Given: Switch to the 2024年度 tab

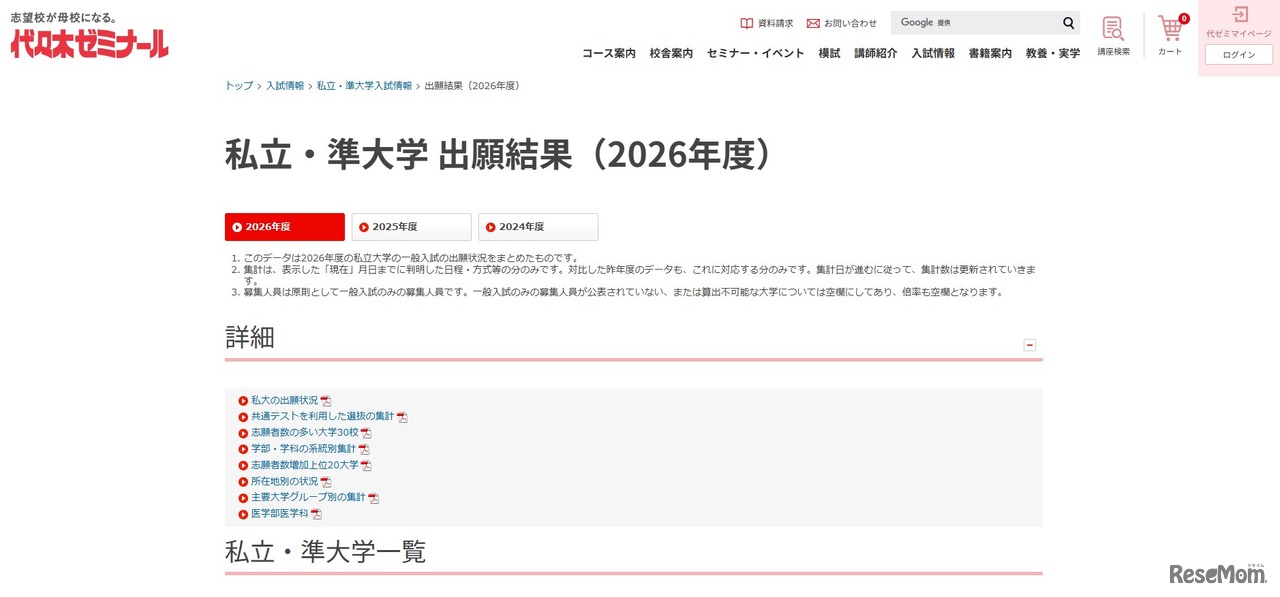Looking at the screenshot, I should [539, 227].
